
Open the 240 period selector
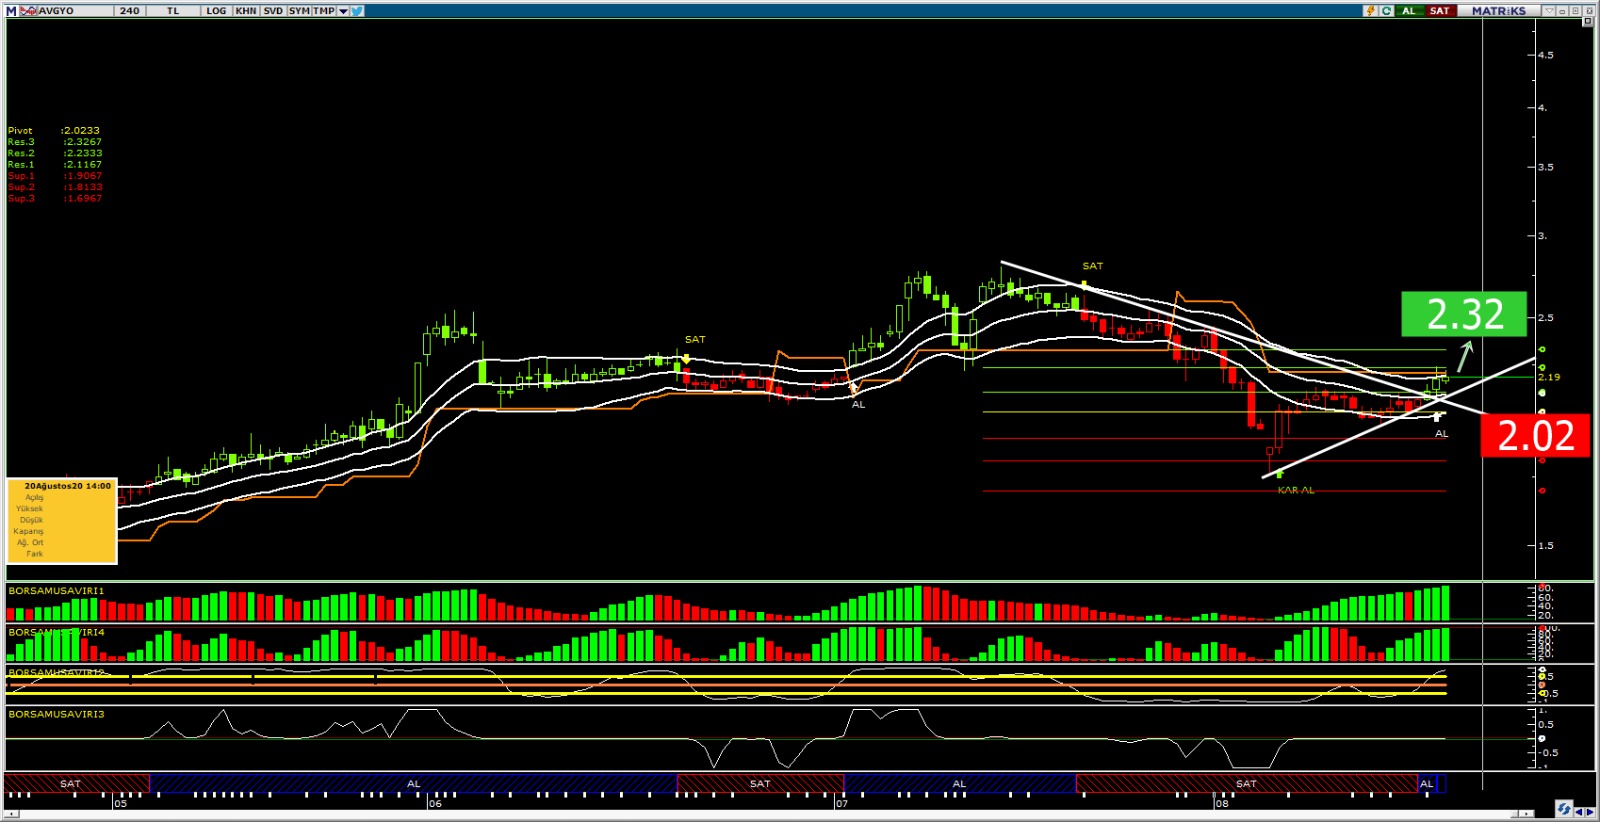(x=130, y=11)
